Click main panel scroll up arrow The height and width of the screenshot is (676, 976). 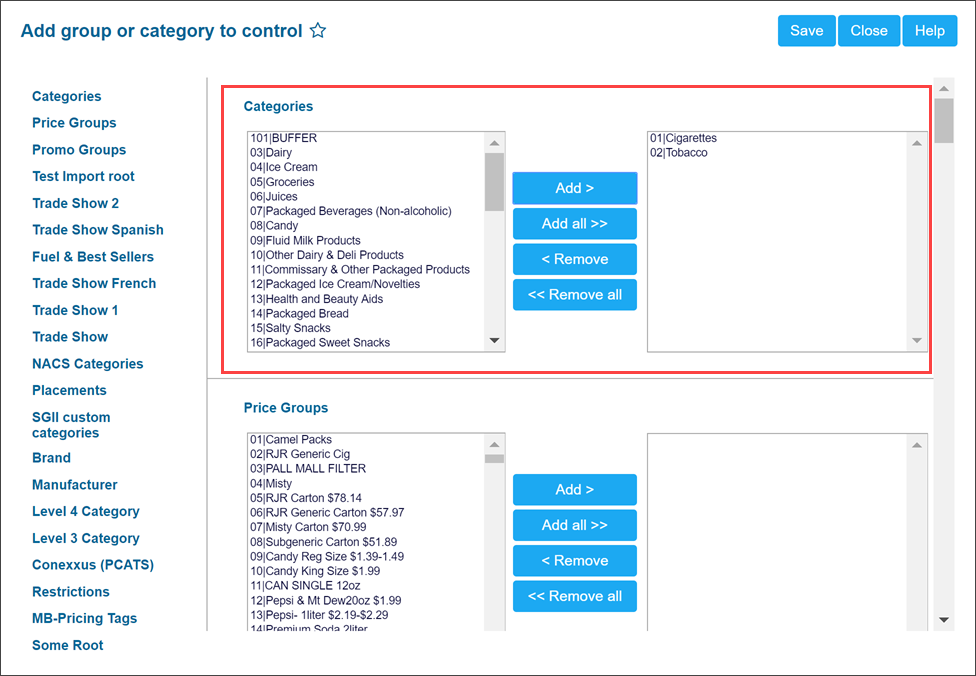click(944, 88)
